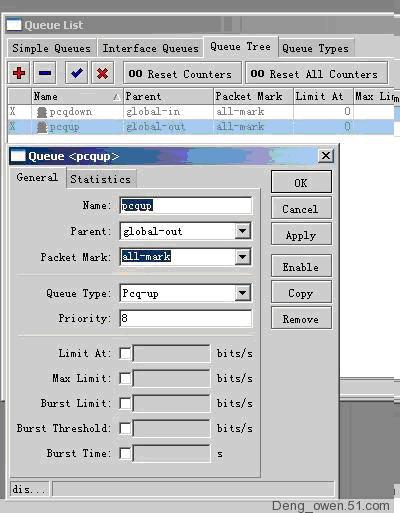This screenshot has width=400, height=513.
Task: Click Limit At value 0 for pcqdown
Action: click(x=347, y=111)
